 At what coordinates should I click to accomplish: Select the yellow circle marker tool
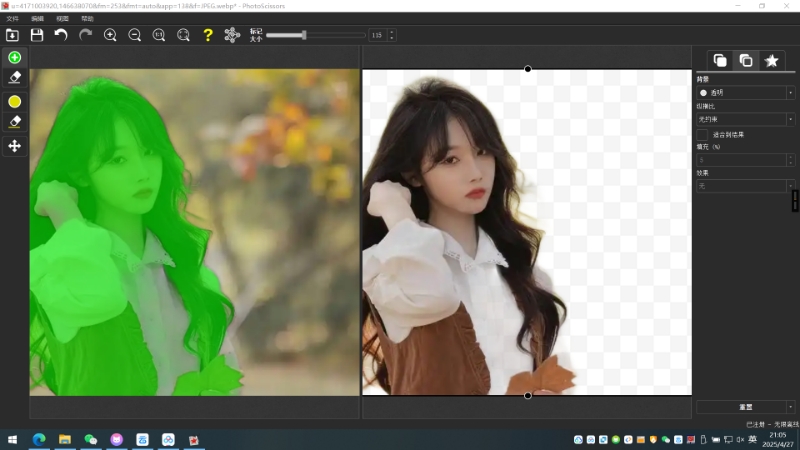14,102
